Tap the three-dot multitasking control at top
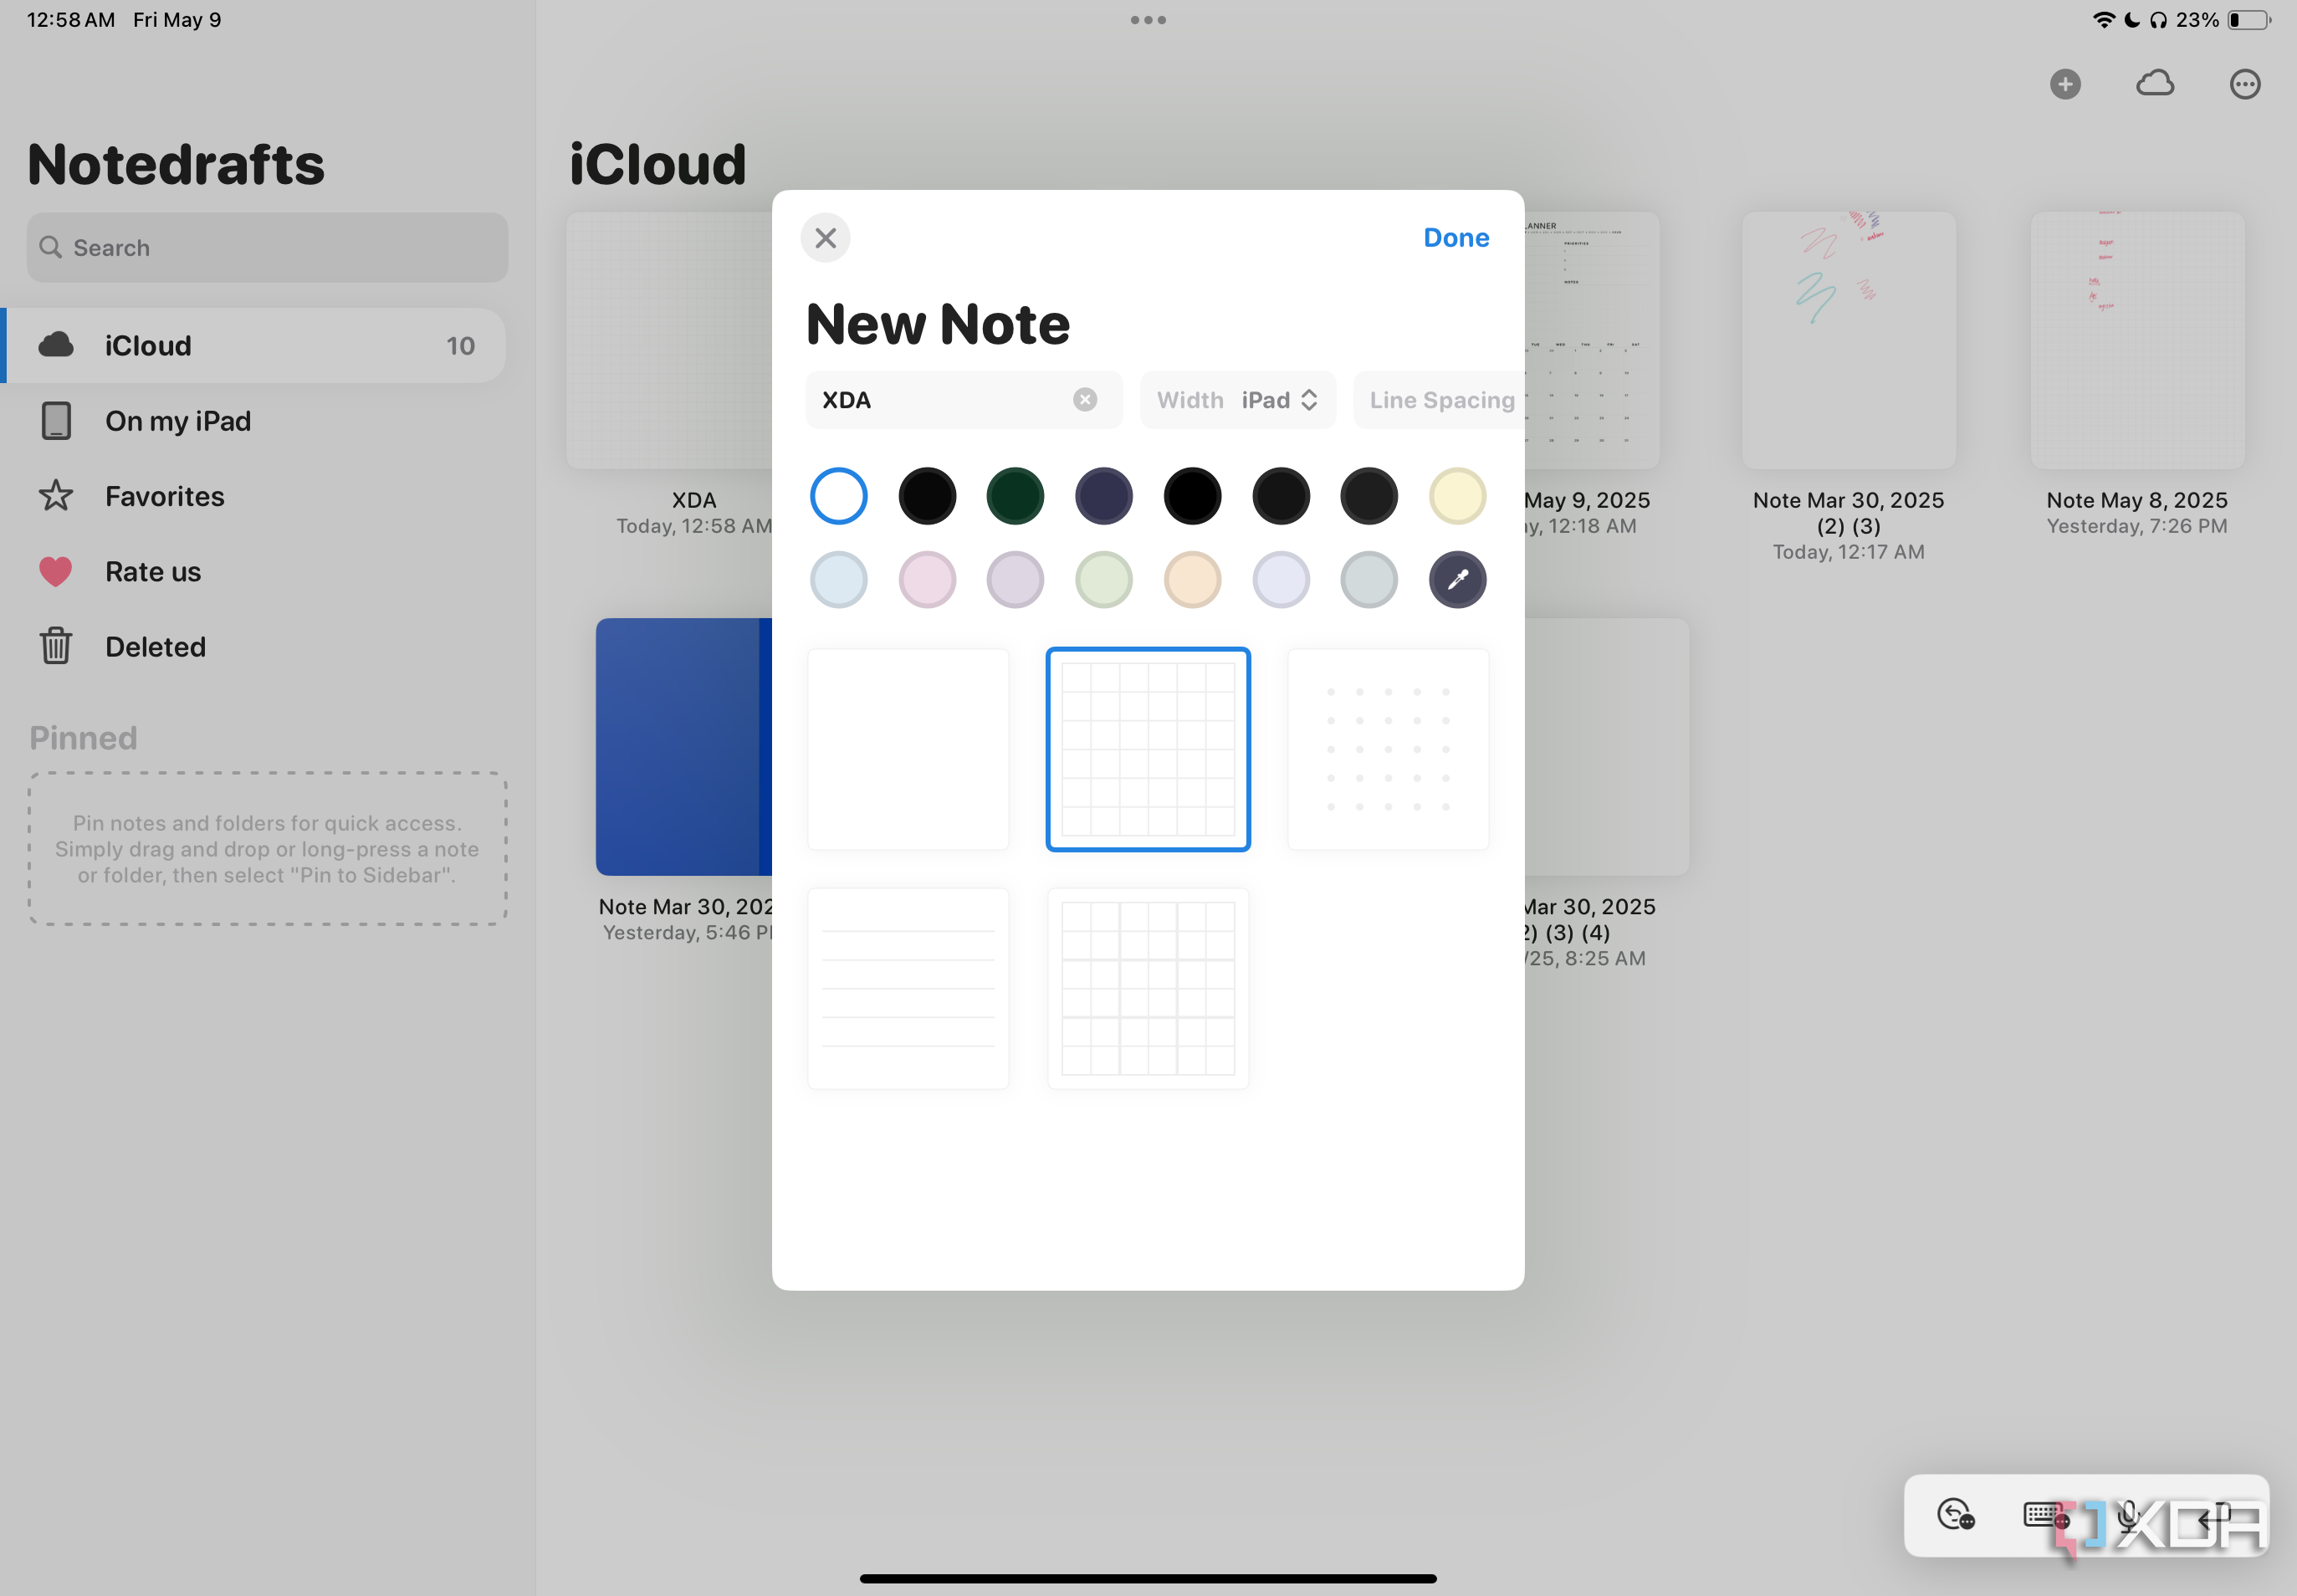The image size is (2297, 1596). coord(1148,20)
